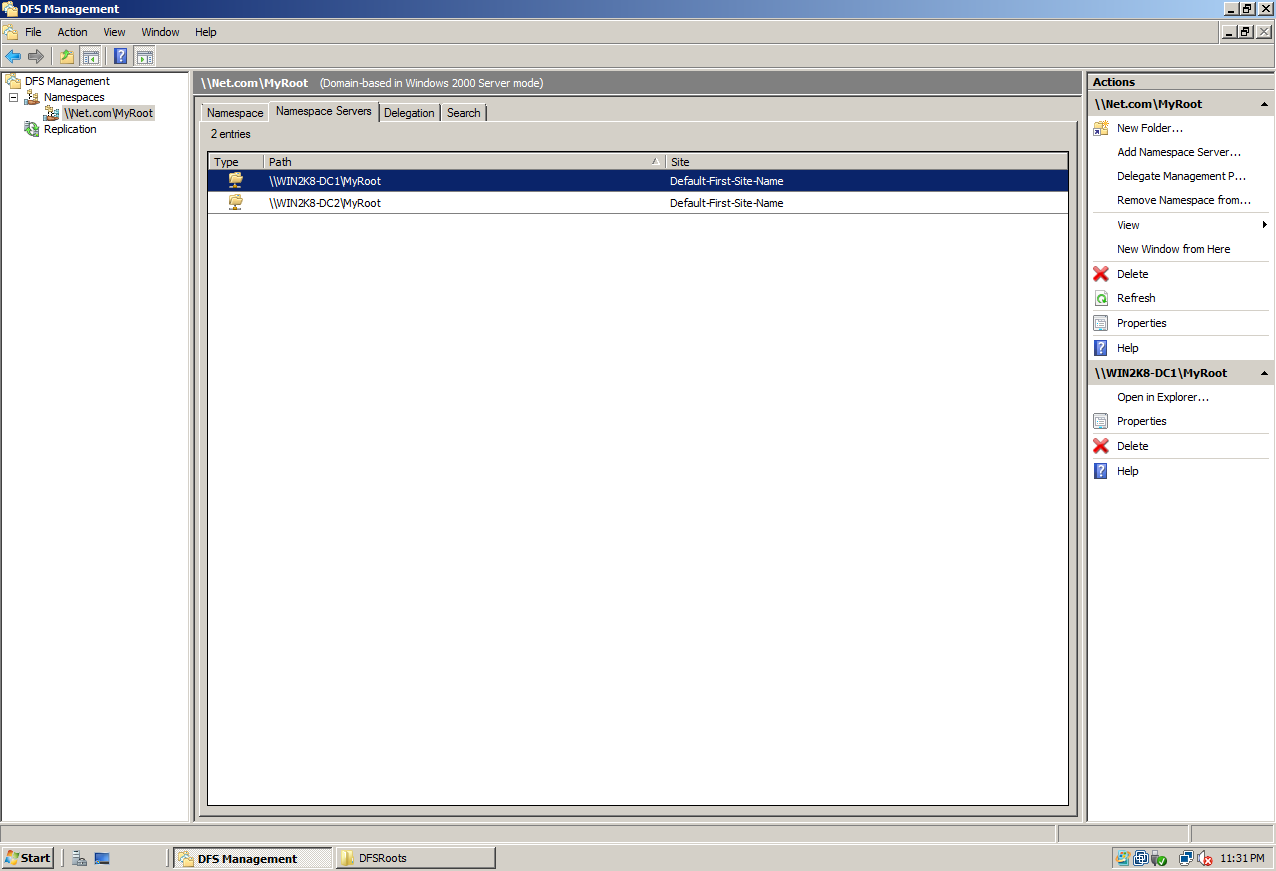Image resolution: width=1276 pixels, height=871 pixels.
Task: Click the red X Delete icon under \\Net.com\MyRoot
Action: pos(1101,274)
